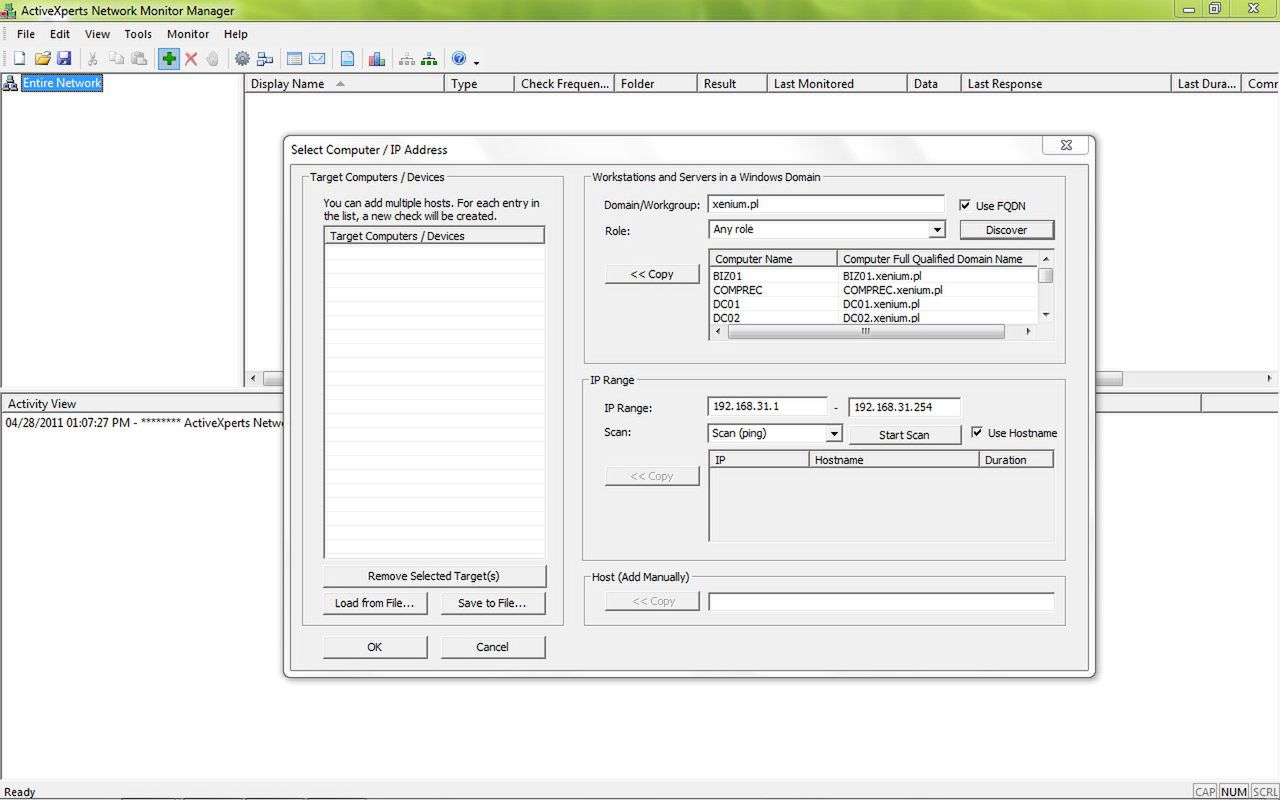Click Computer Full Qualified Domain Name header

click(x=938, y=259)
